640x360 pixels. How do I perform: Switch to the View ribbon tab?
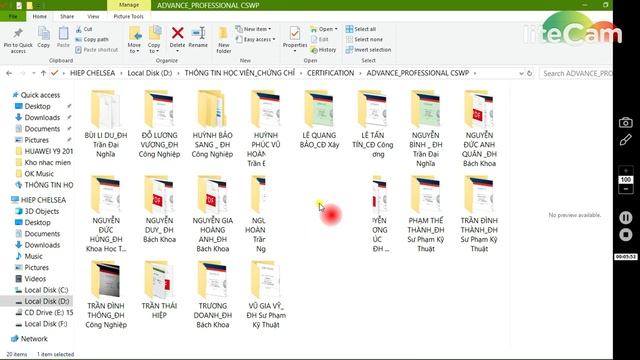93,16
